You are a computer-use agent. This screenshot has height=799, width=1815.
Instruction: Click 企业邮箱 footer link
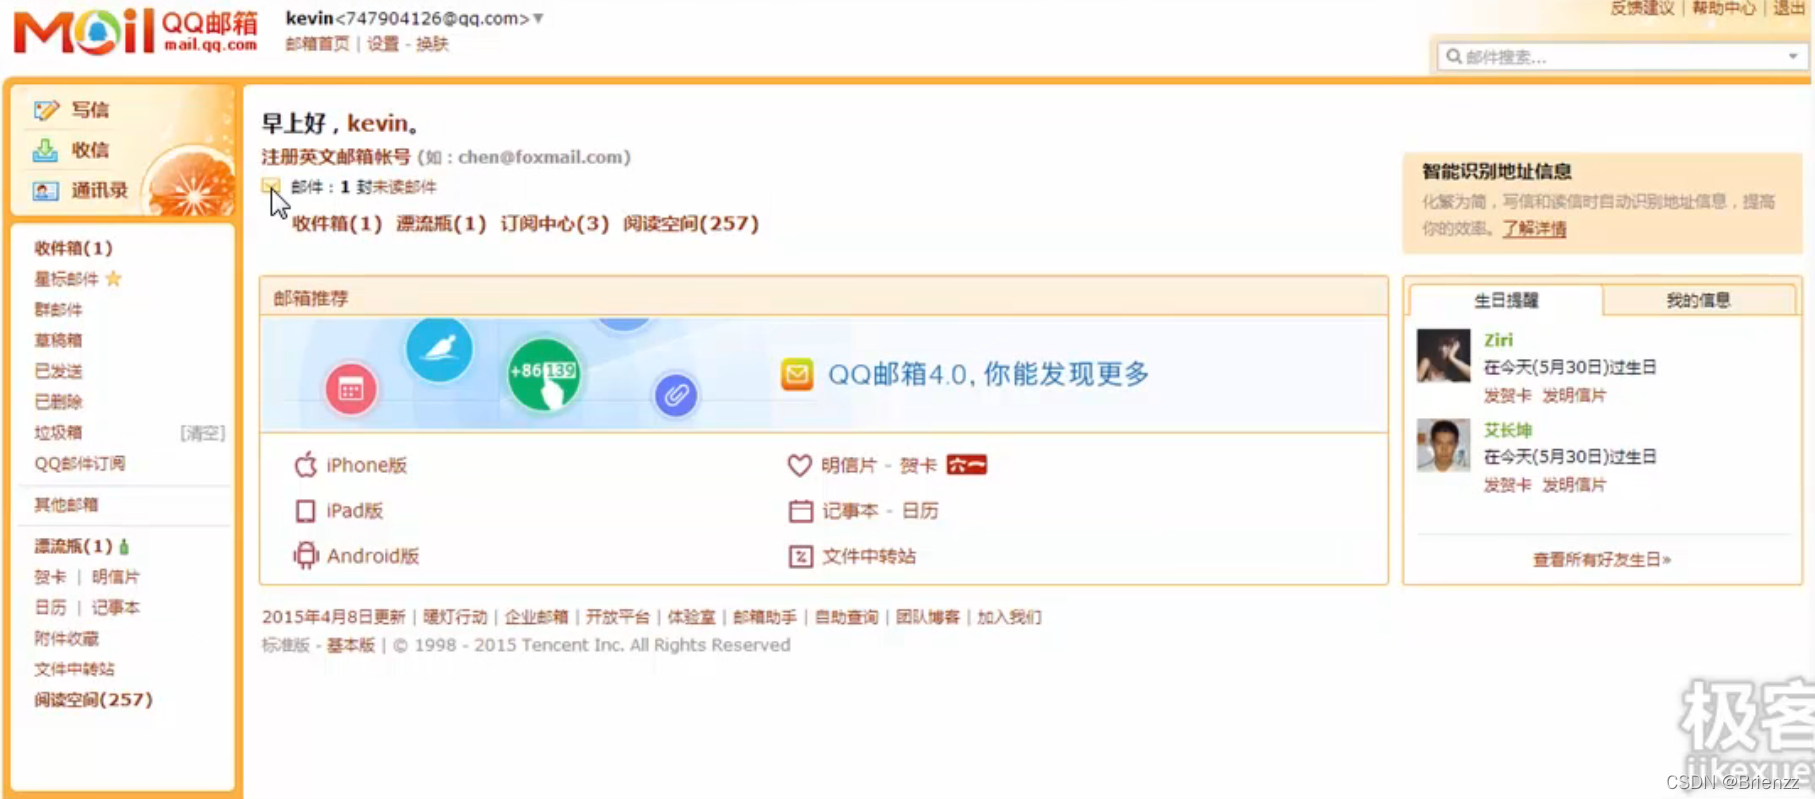click(536, 617)
